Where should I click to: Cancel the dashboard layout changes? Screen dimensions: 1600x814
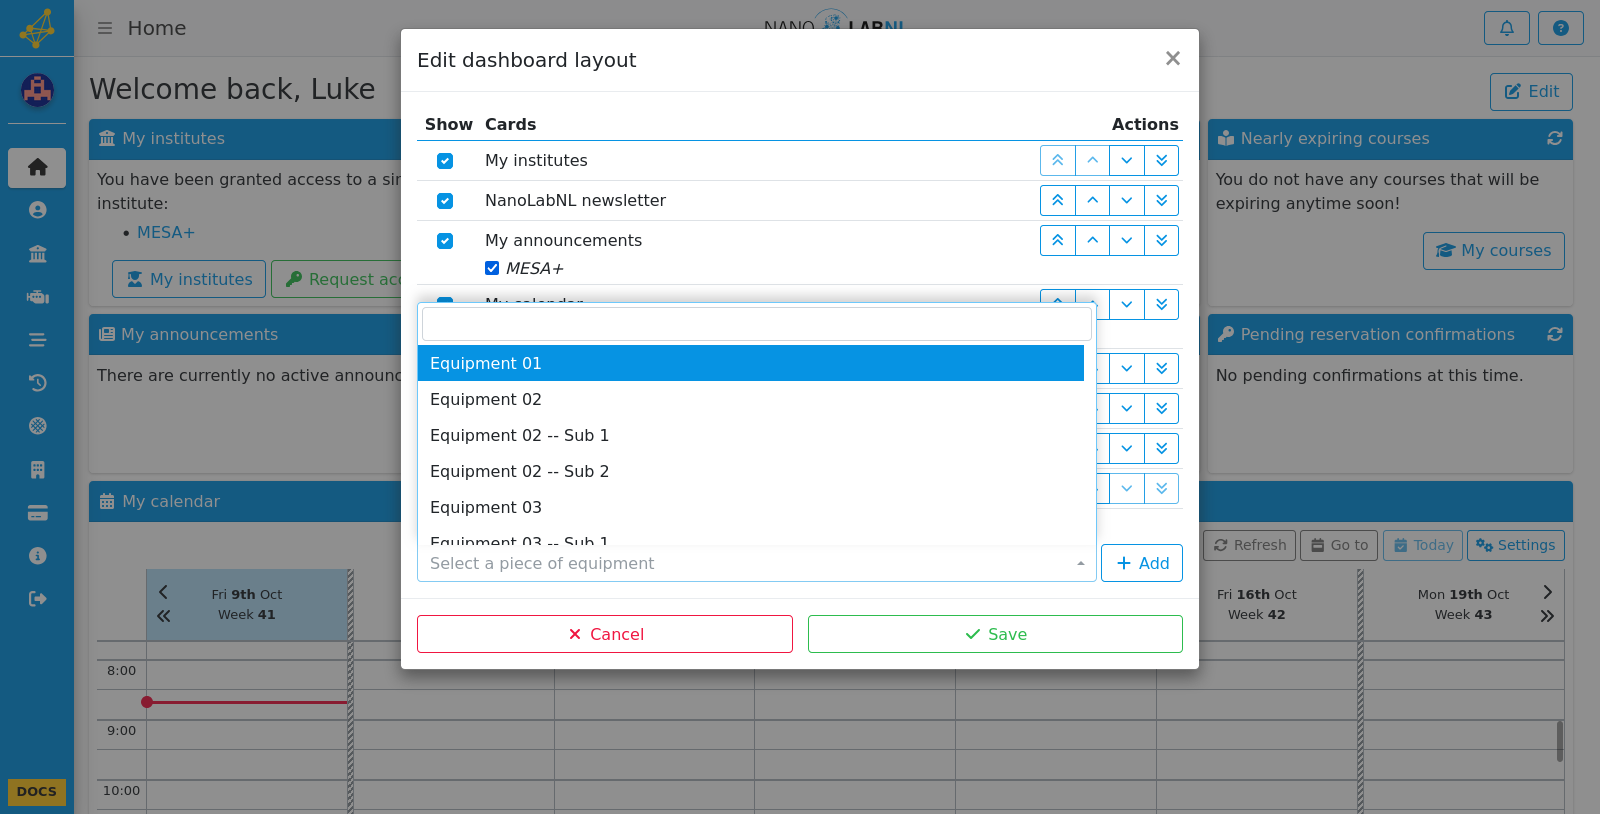click(x=605, y=634)
